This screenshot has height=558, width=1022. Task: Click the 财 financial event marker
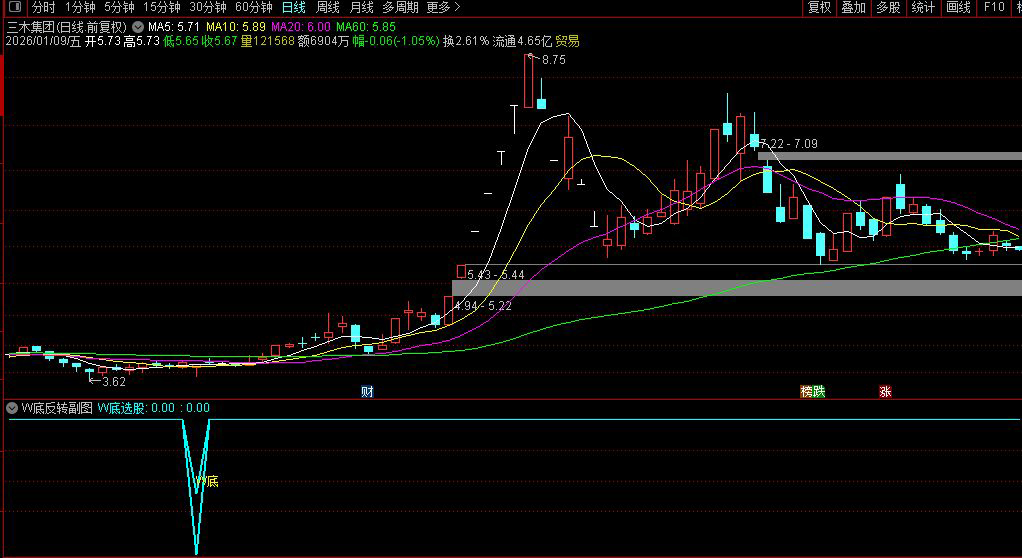tap(368, 392)
